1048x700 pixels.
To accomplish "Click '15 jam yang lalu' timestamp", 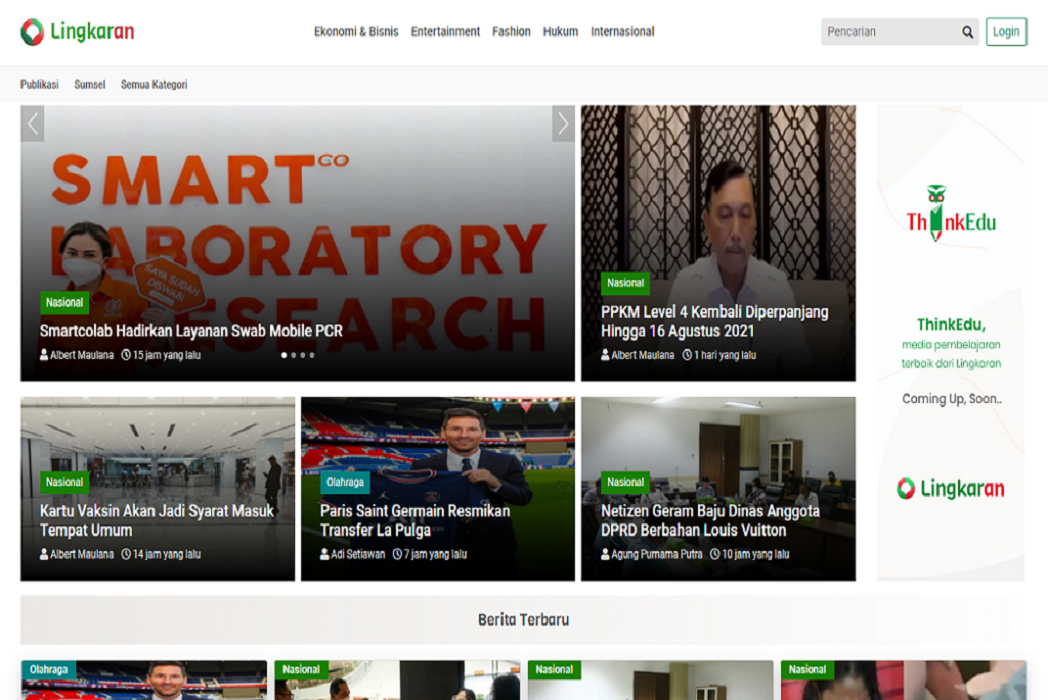I will [161, 355].
